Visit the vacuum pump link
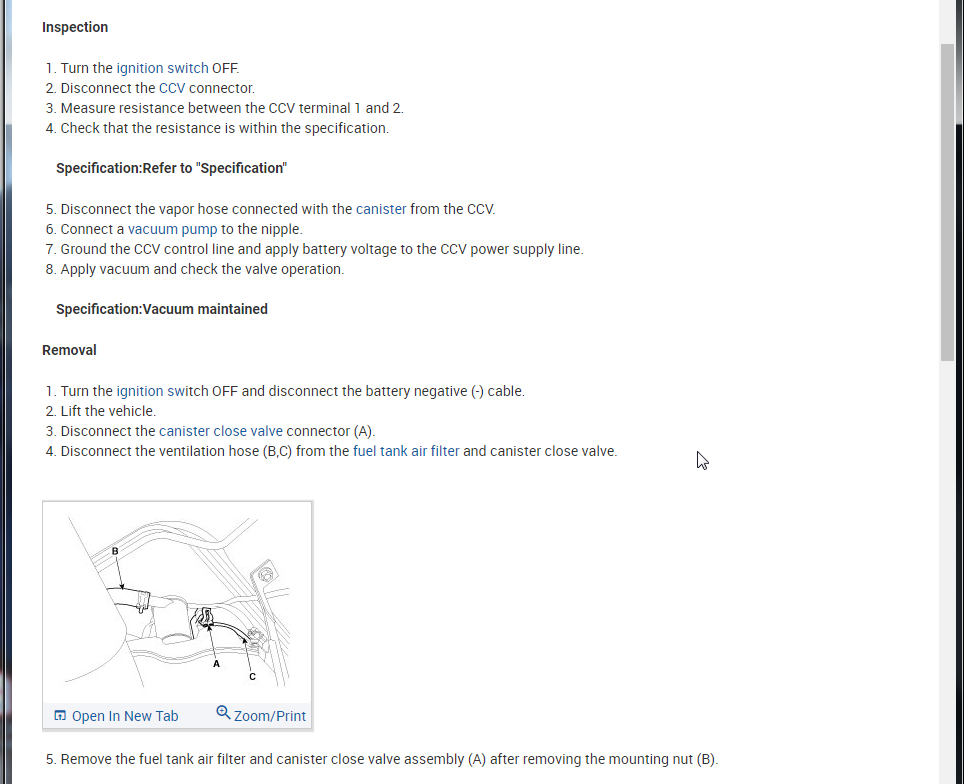Image resolution: width=964 pixels, height=784 pixels. (x=172, y=229)
